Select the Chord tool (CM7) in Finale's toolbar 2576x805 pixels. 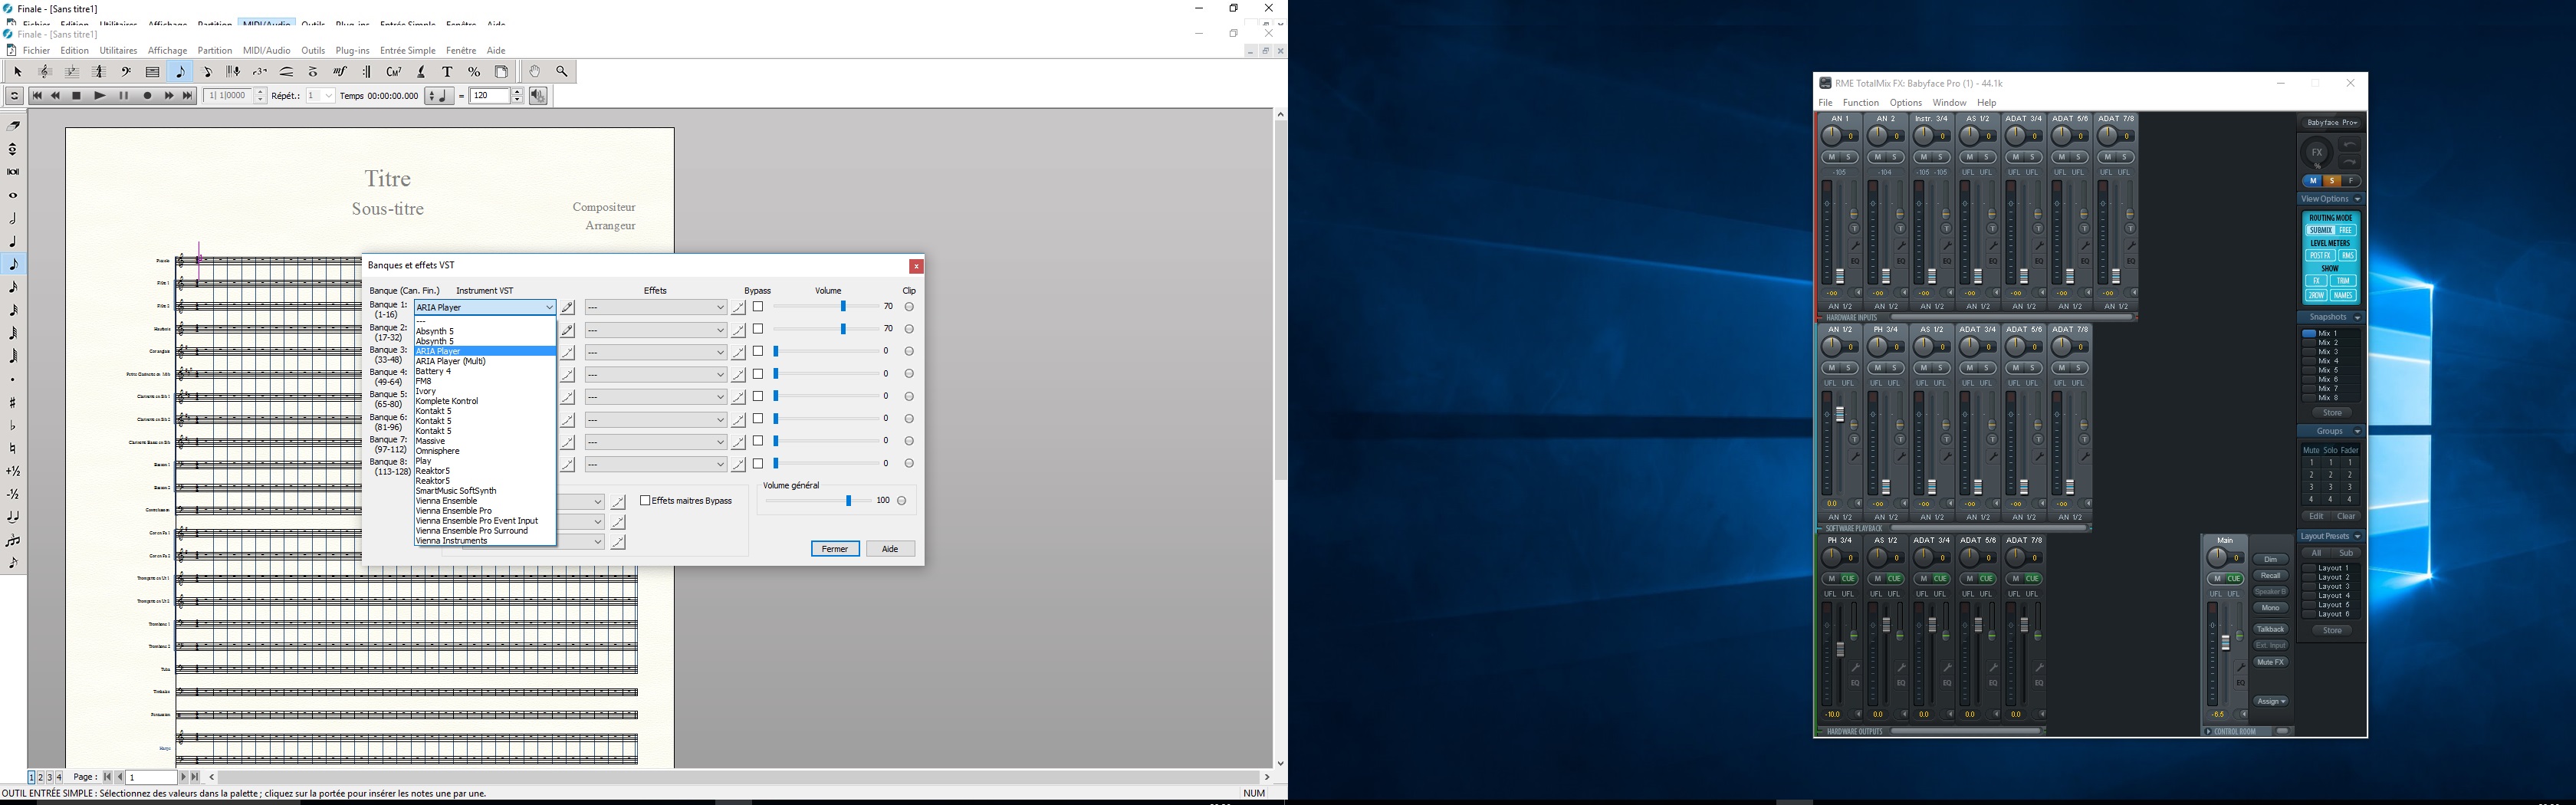394,72
